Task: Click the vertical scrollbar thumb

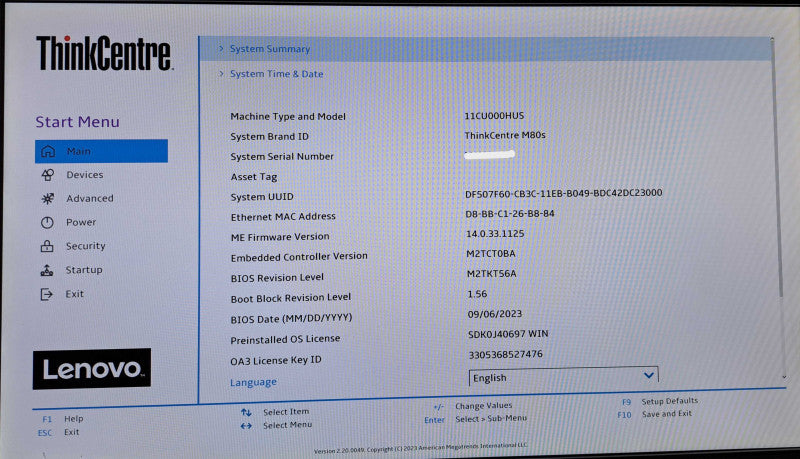Action: point(777,168)
